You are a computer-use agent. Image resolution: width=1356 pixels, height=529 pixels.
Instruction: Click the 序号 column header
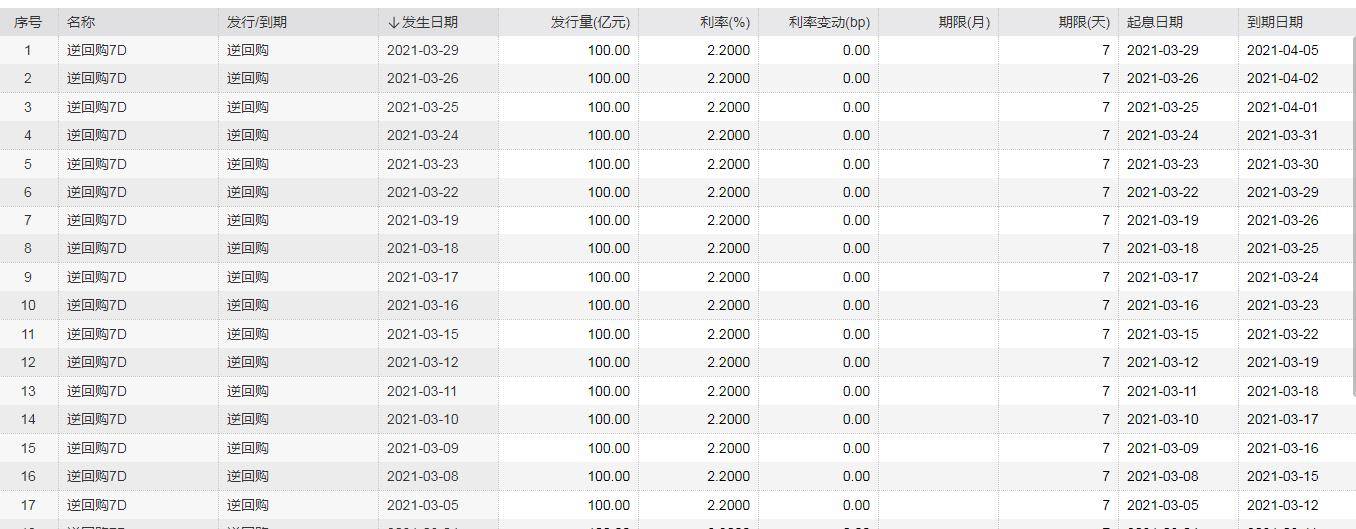pyautogui.click(x=28, y=22)
